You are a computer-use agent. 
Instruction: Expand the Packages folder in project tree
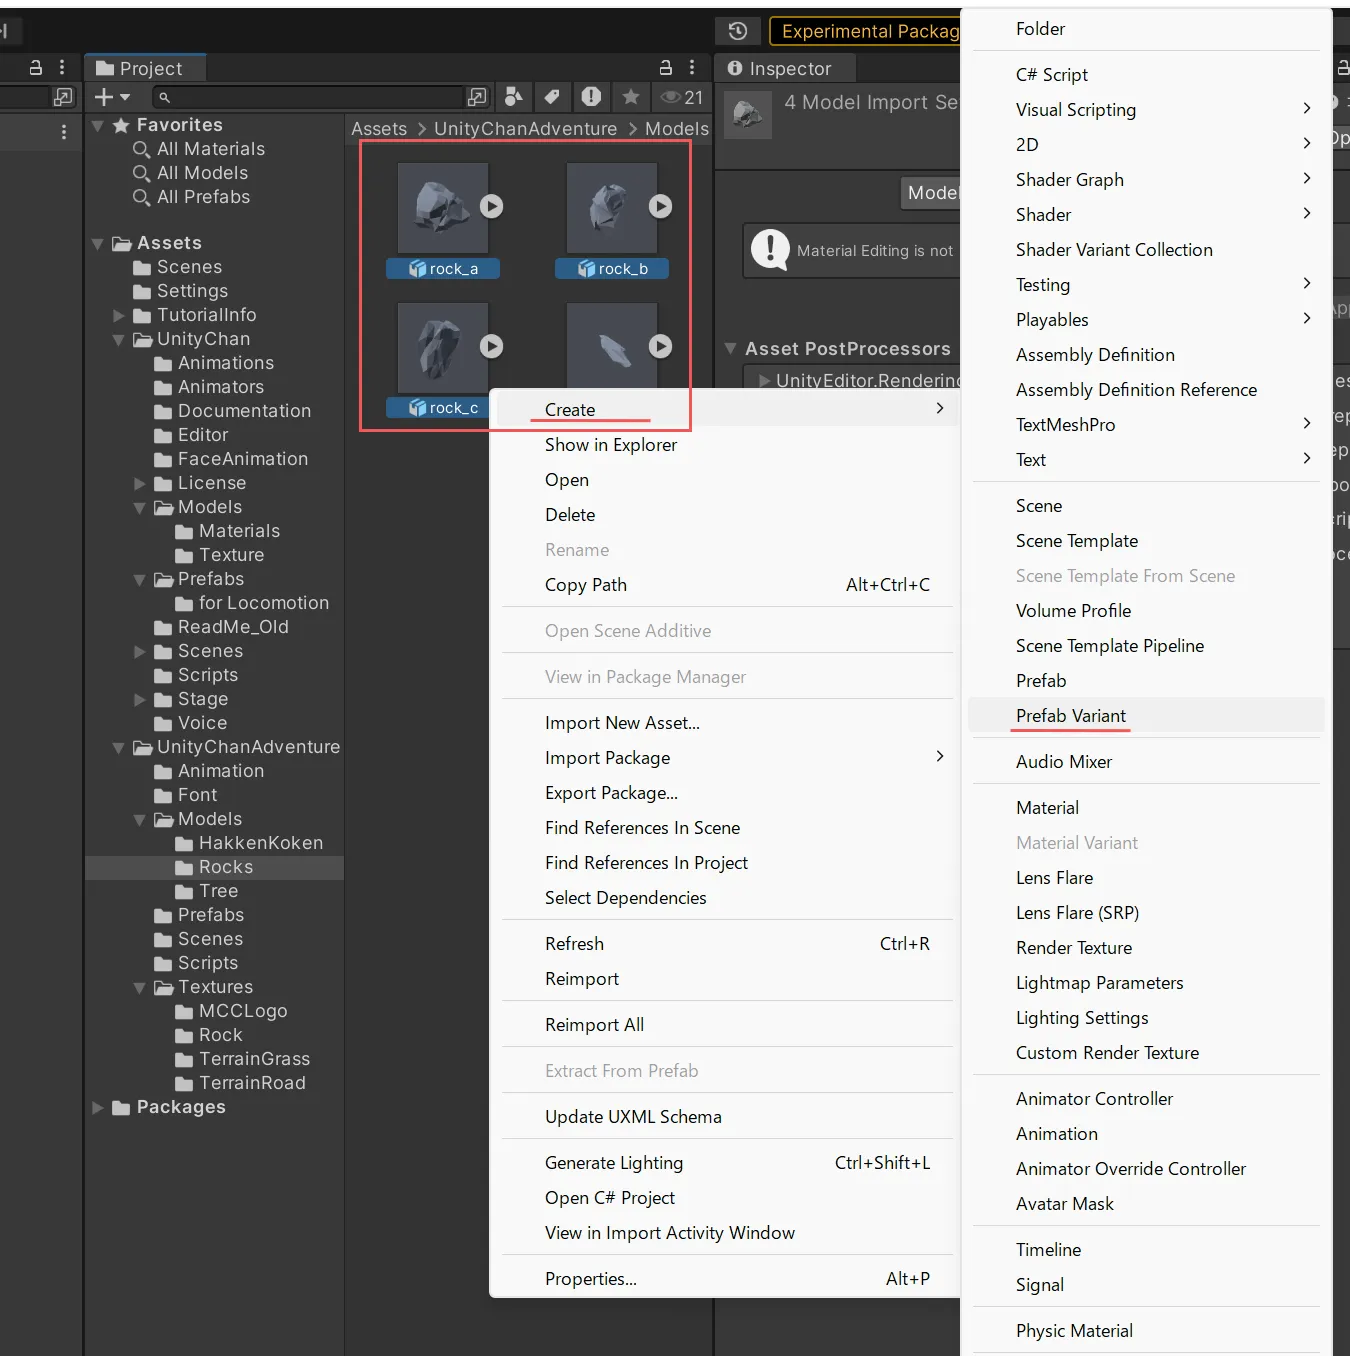pyautogui.click(x=97, y=1107)
